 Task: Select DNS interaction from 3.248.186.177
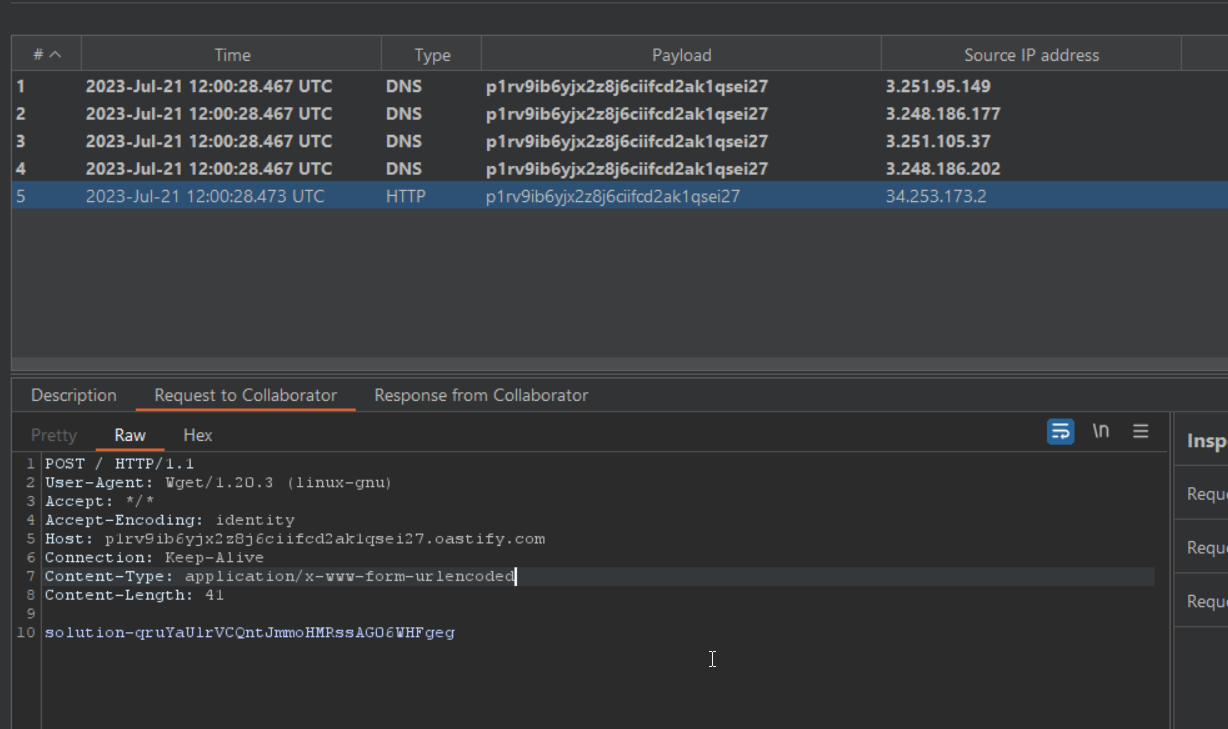(x=400, y=114)
